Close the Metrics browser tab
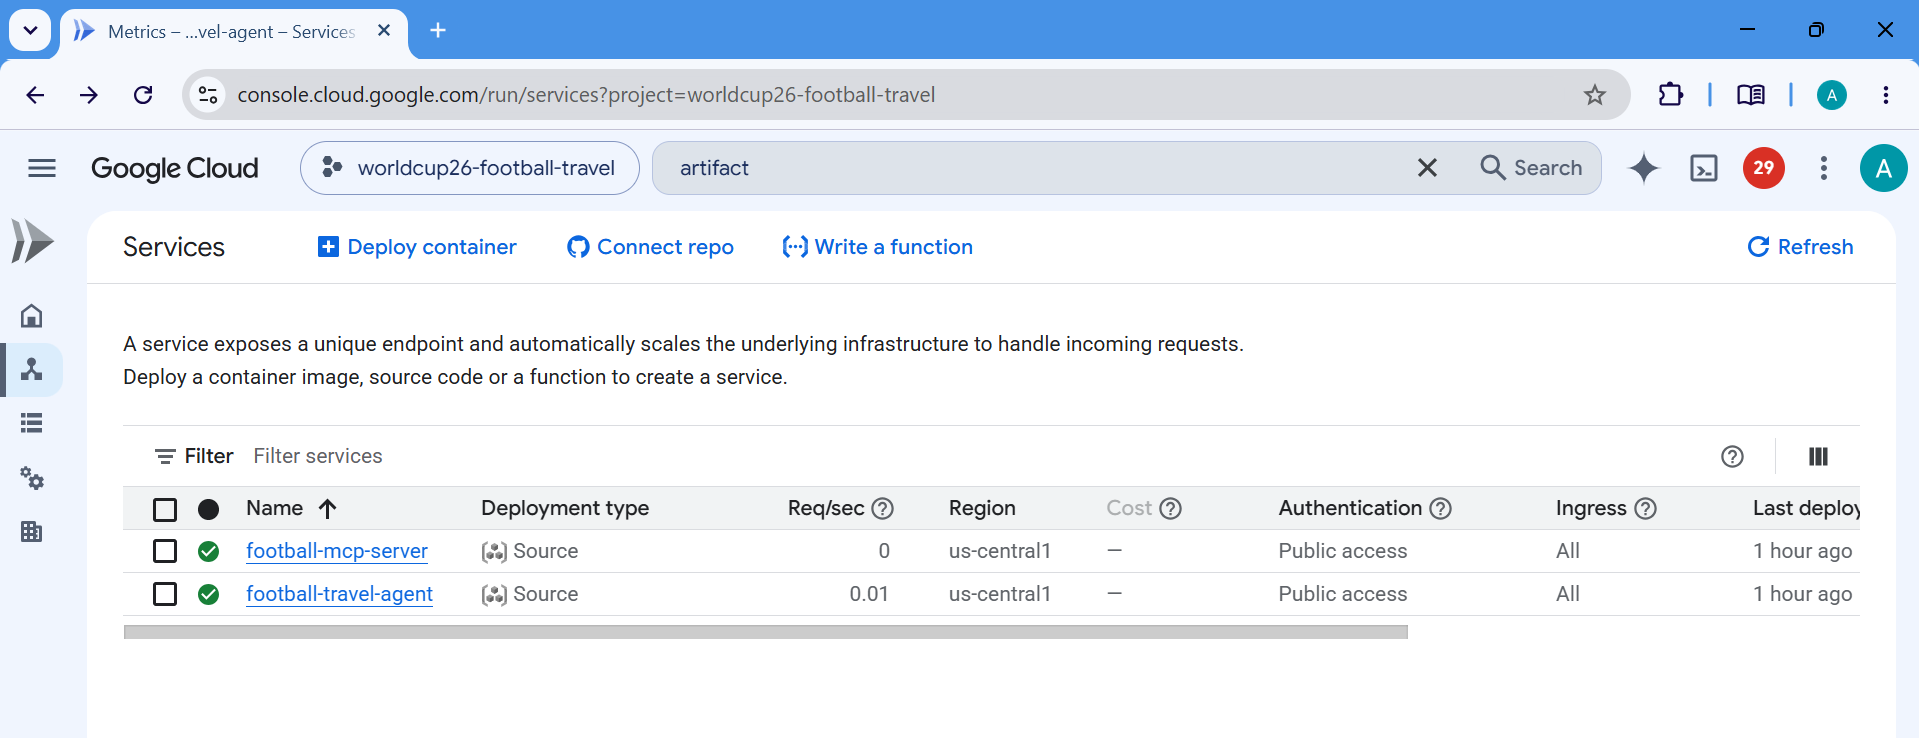The image size is (1919, 738). point(384,31)
